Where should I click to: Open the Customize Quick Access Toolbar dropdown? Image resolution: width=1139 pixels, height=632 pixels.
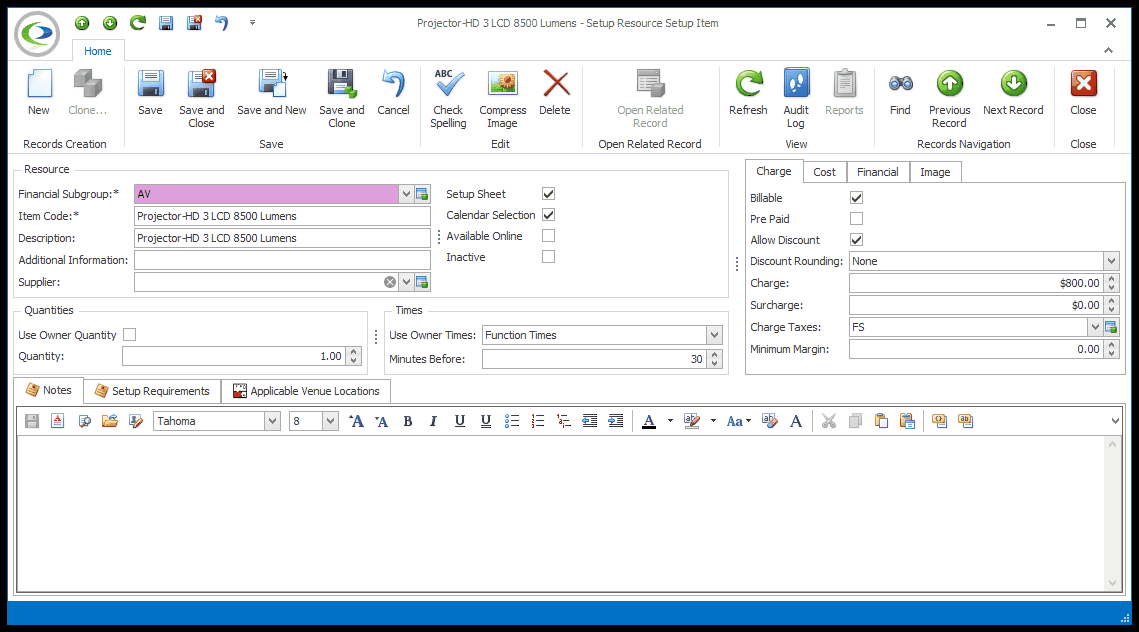[x=252, y=23]
